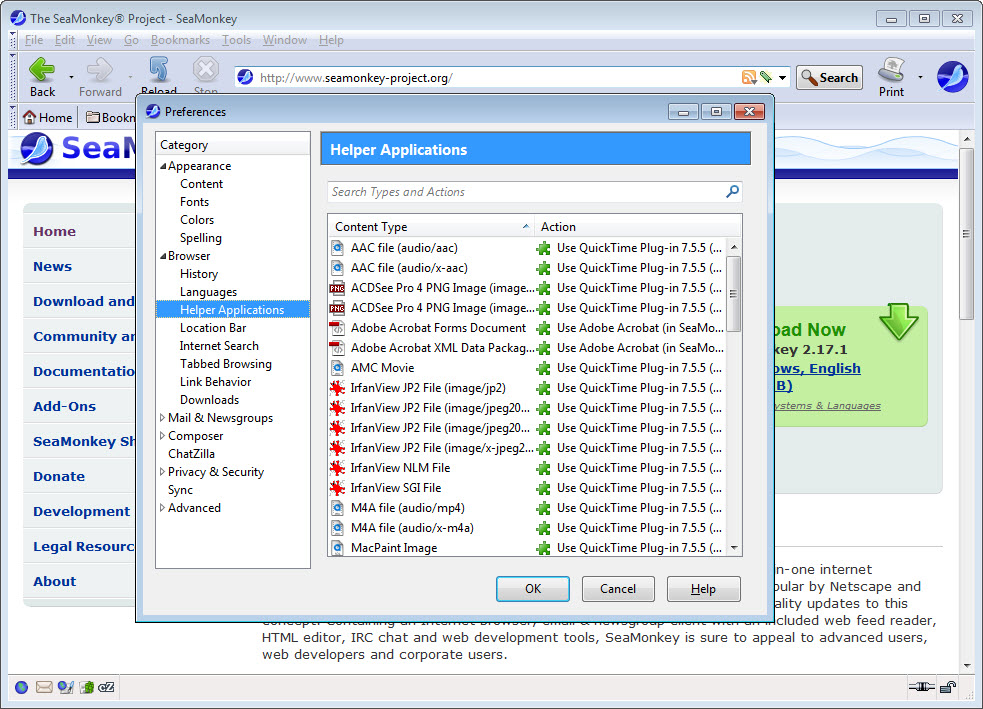The height and width of the screenshot is (709, 983).
Task: Open the View menu
Action: coord(99,40)
